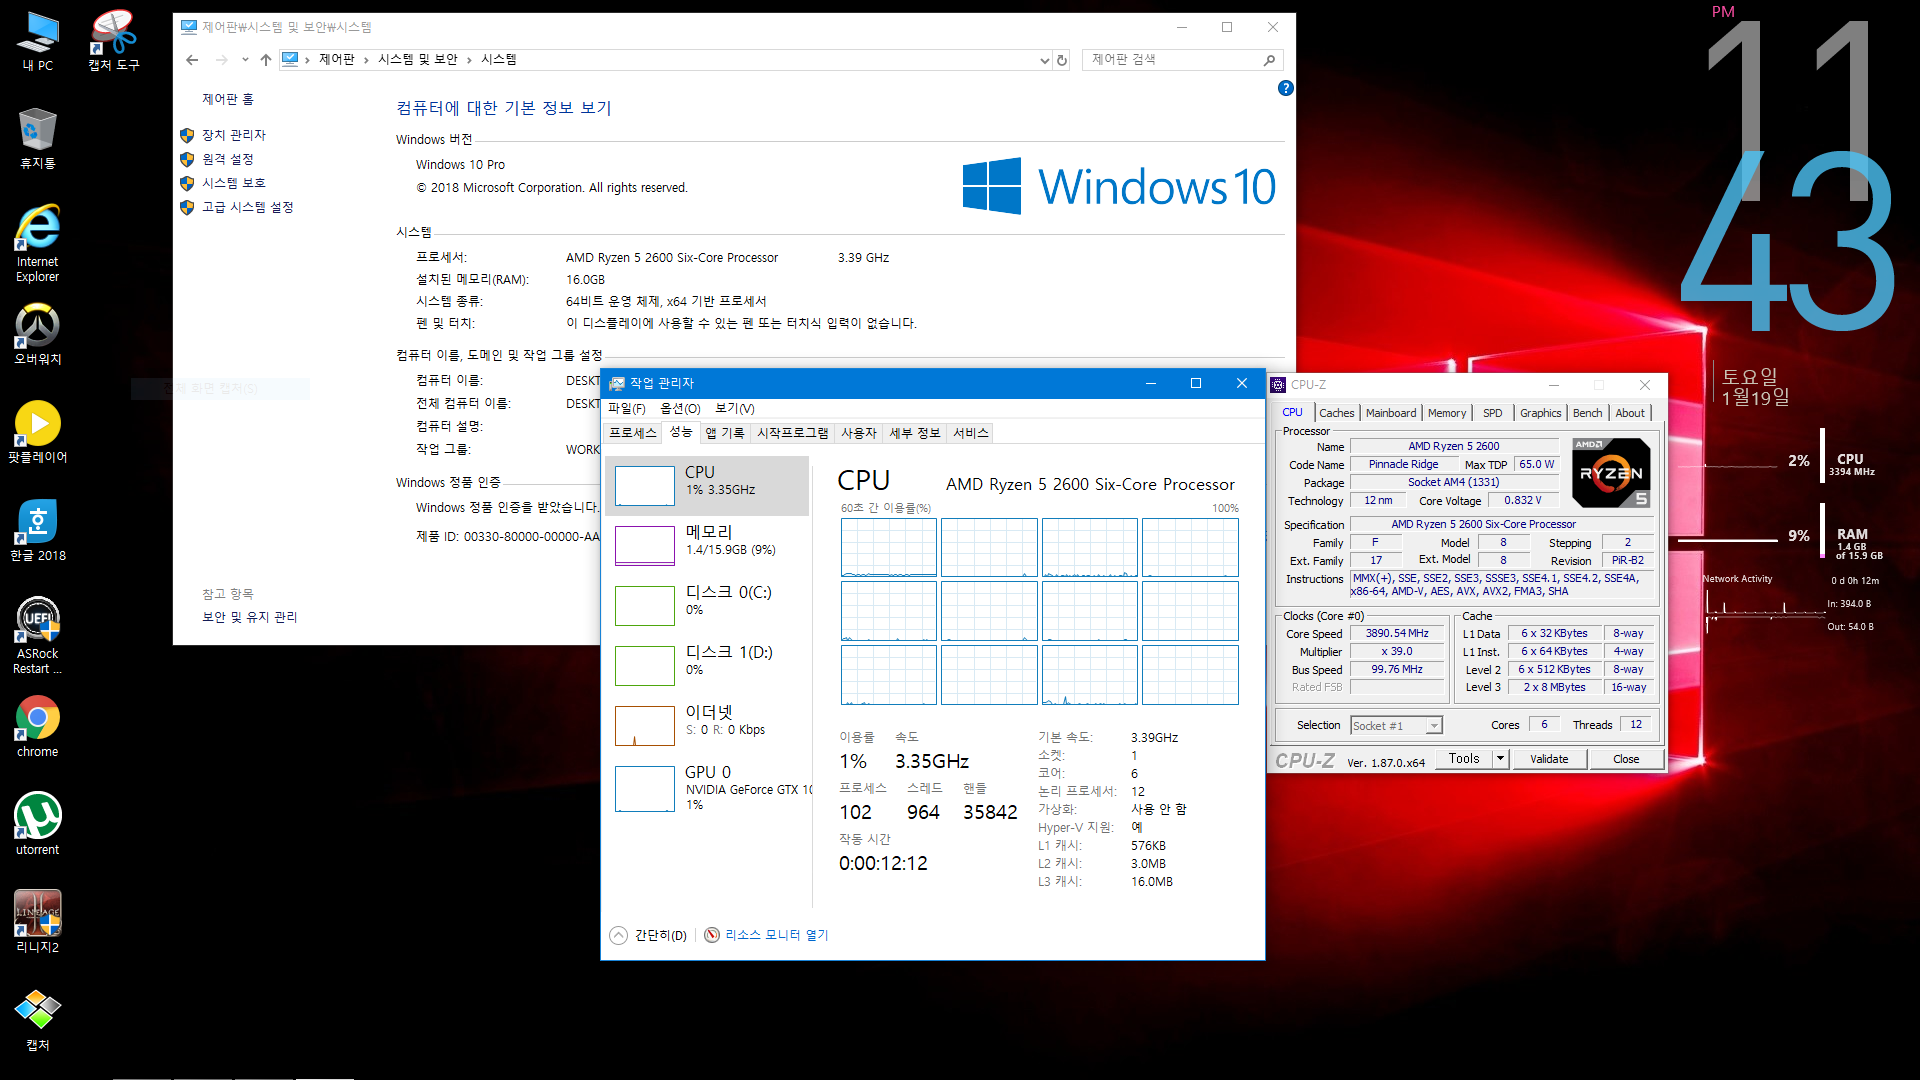Open the 한글 2018 desktop shortcut
This screenshot has height=1080, width=1920.
[38, 530]
